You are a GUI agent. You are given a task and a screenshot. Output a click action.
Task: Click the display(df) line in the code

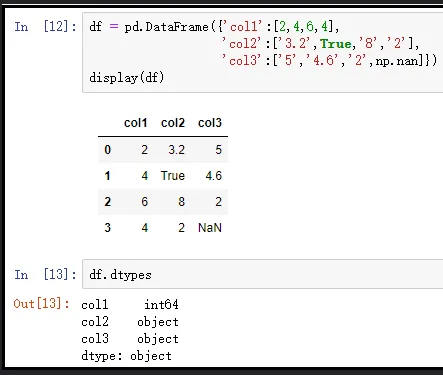tap(127, 78)
